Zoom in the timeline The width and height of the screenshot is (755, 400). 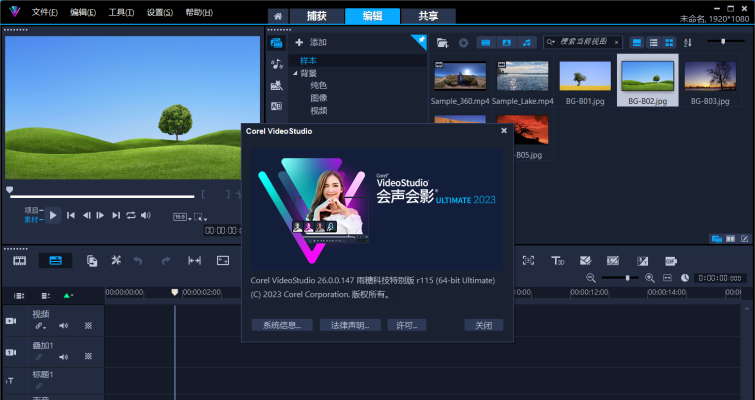click(x=650, y=278)
